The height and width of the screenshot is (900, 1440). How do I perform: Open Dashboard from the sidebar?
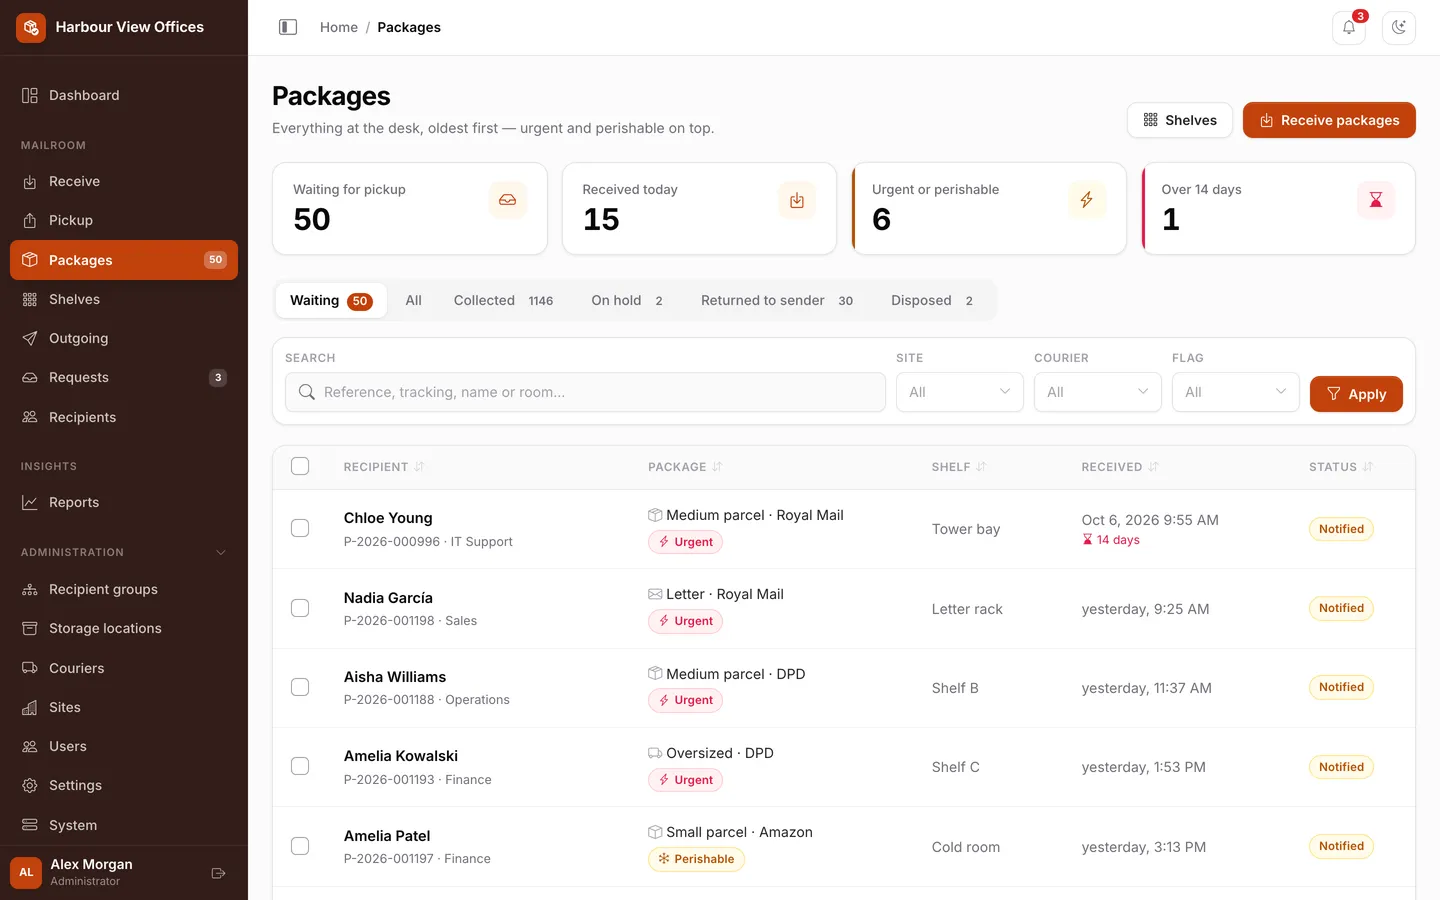124,95
